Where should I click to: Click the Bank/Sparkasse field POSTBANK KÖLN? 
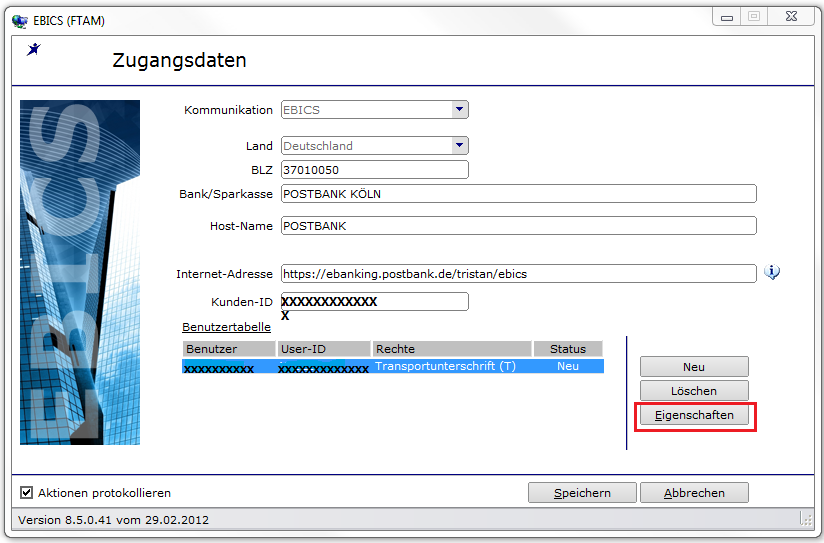click(x=519, y=193)
